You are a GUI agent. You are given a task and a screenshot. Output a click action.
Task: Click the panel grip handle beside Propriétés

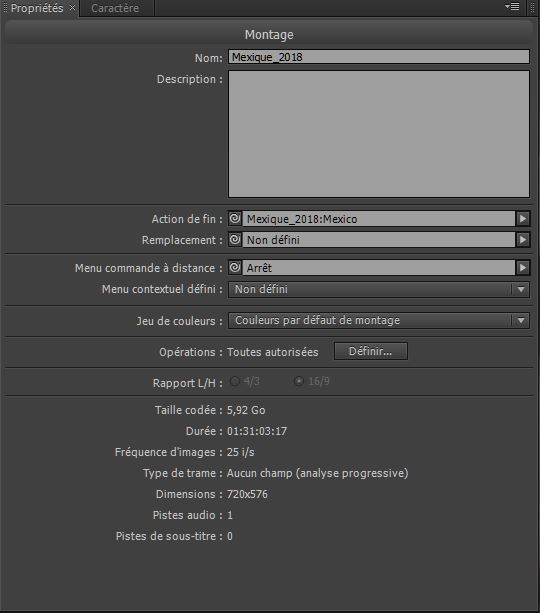pos(5,8)
